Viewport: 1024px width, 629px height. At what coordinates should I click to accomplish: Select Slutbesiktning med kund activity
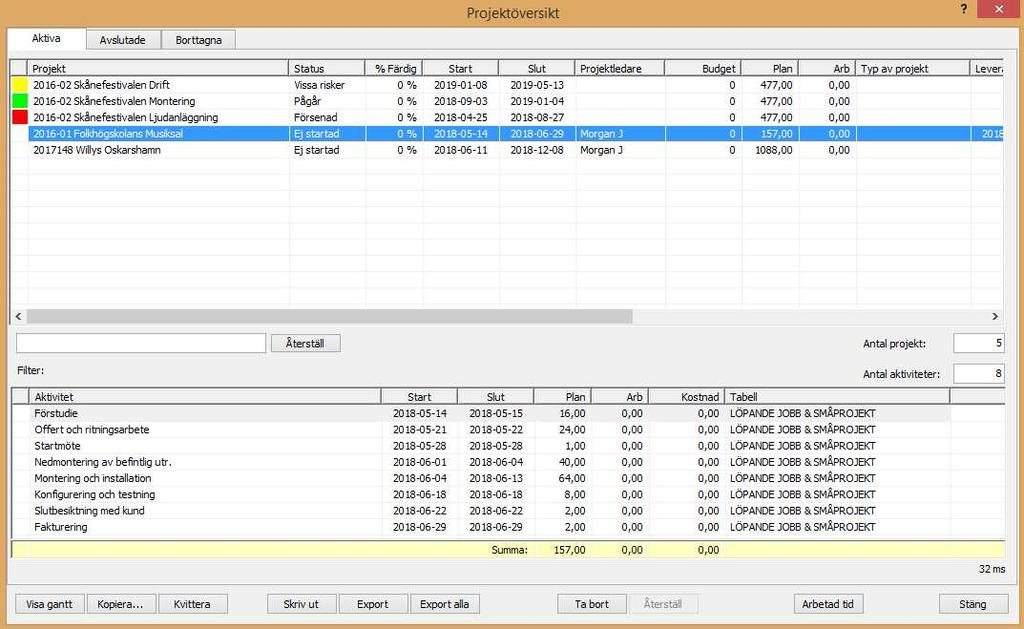click(89, 511)
